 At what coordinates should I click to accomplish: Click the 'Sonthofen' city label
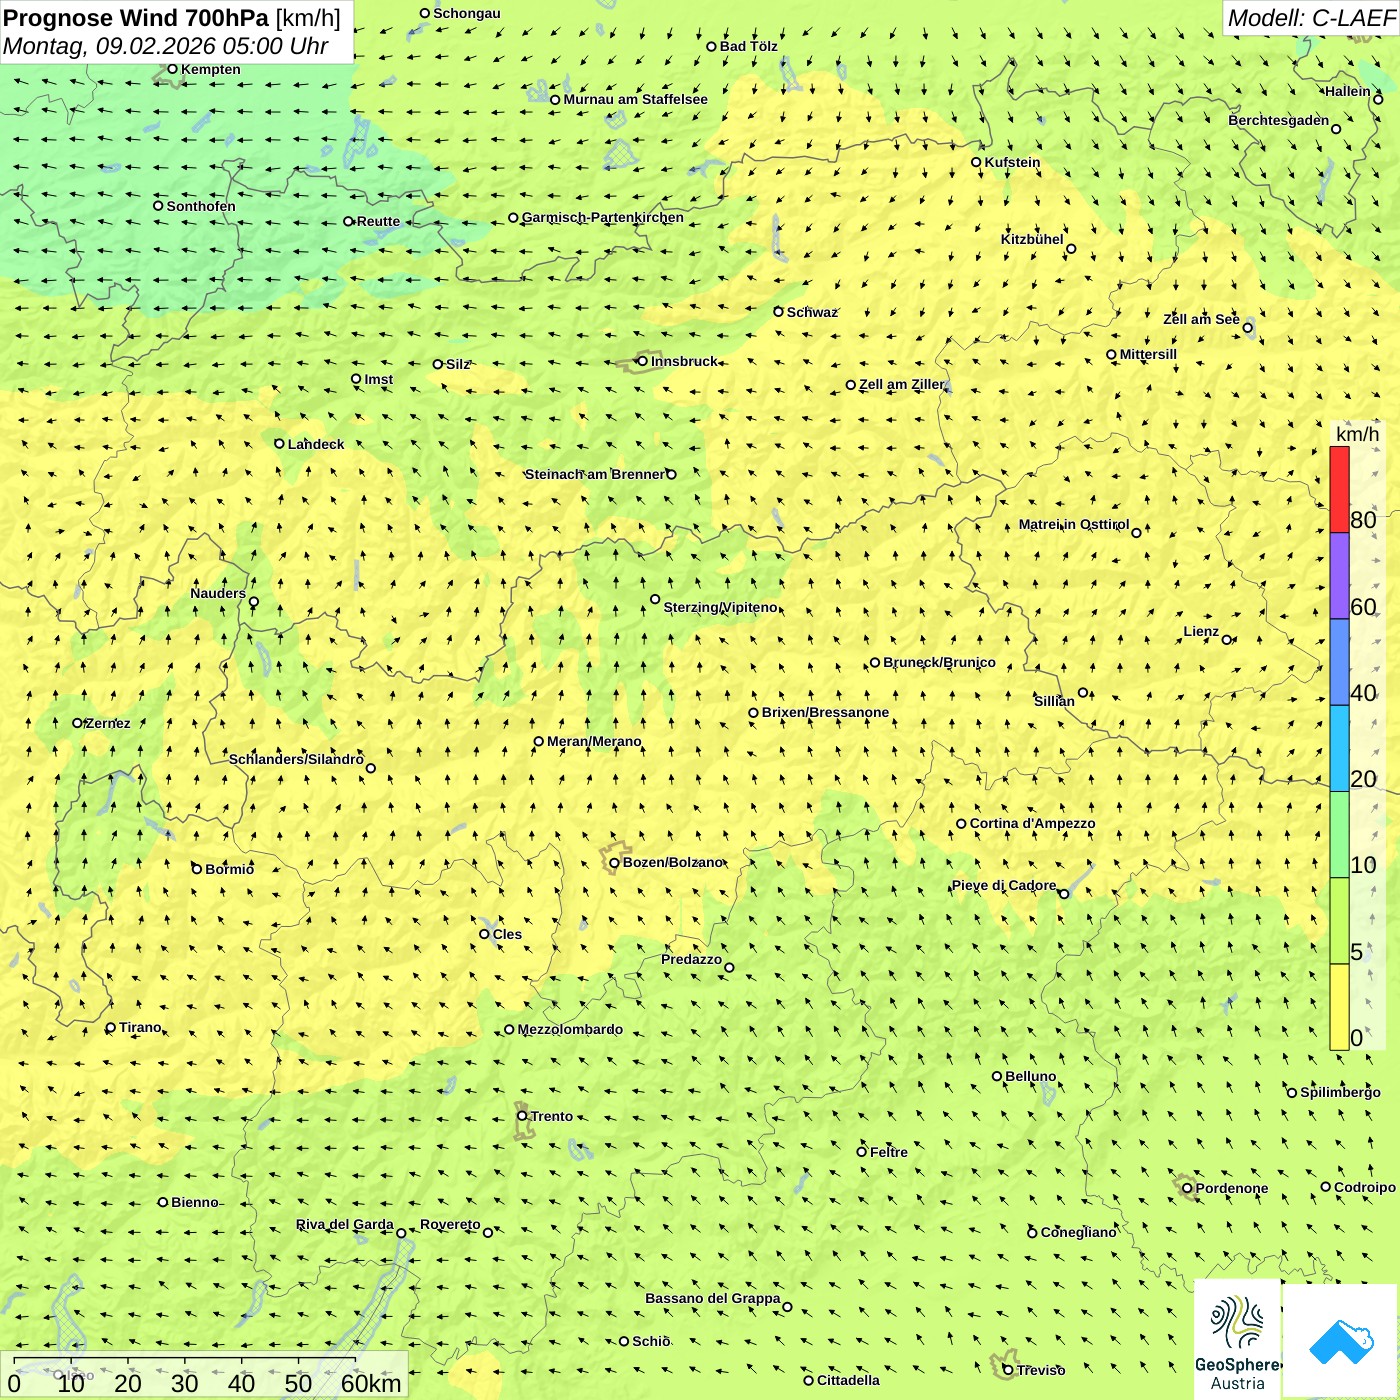point(201,206)
